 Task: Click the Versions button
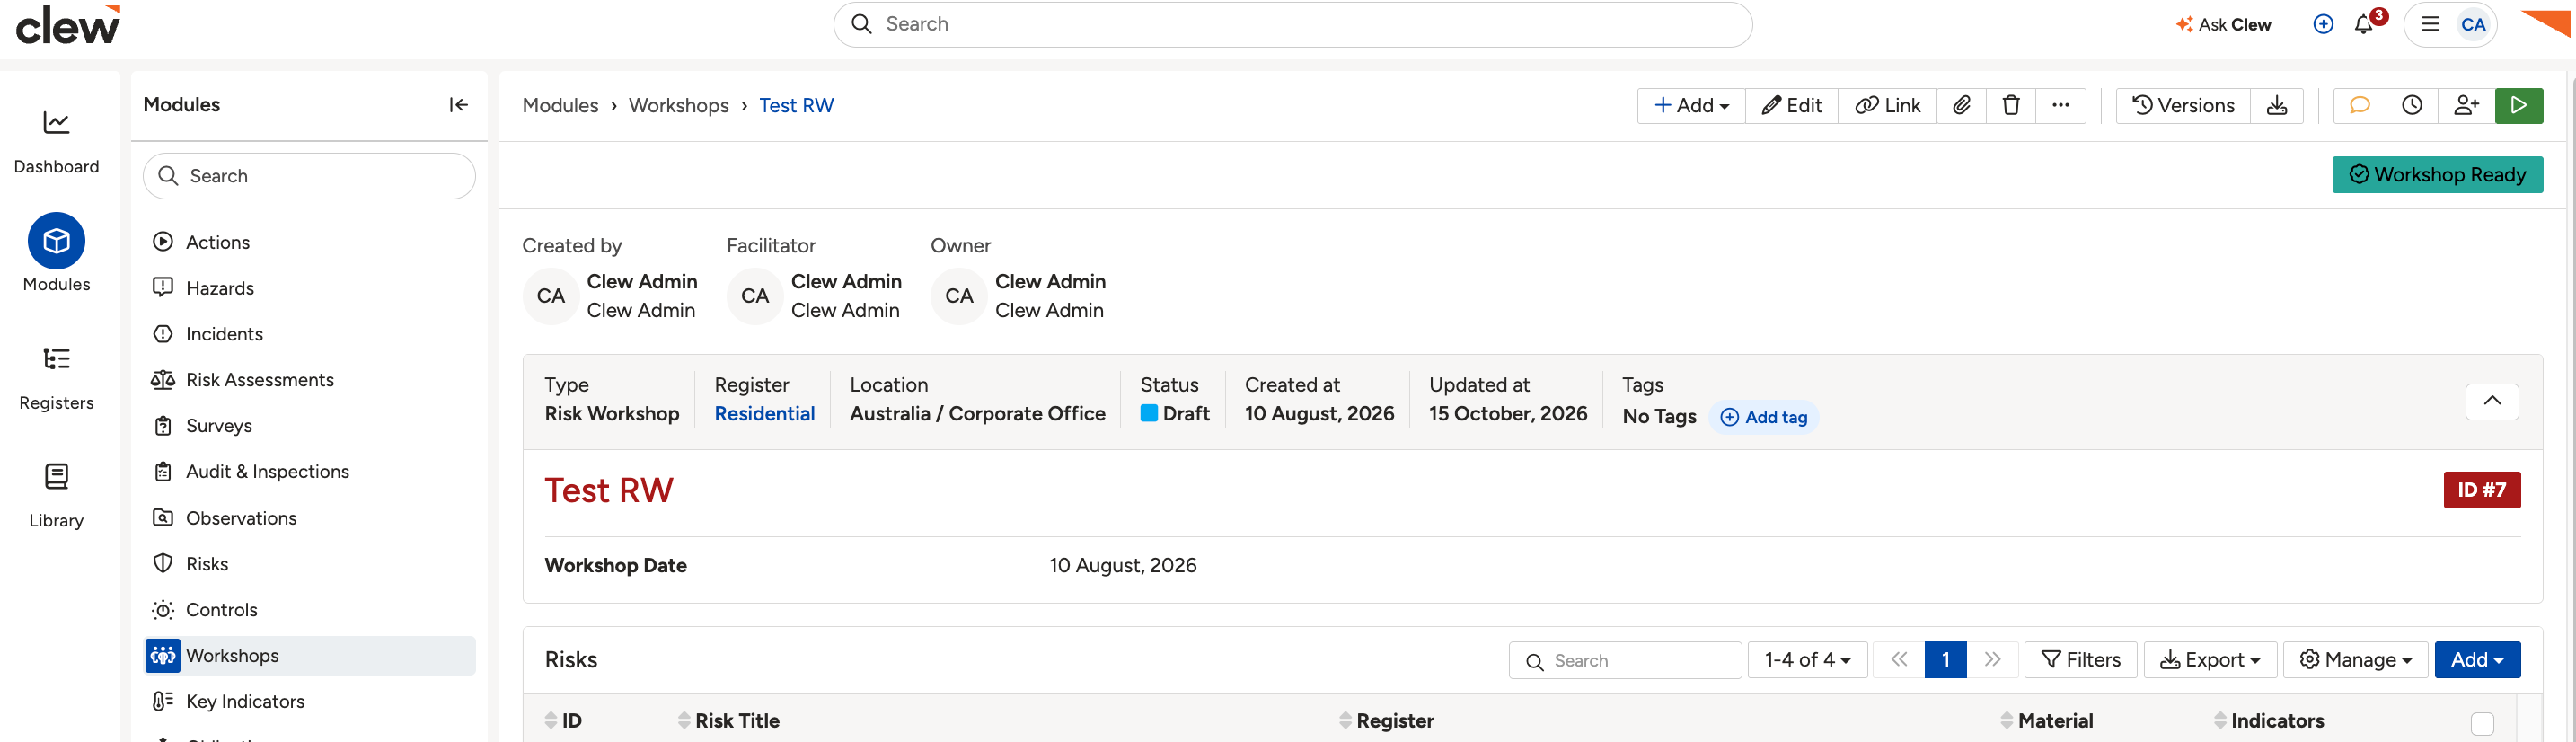pyautogui.click(x=2183, y=105)
